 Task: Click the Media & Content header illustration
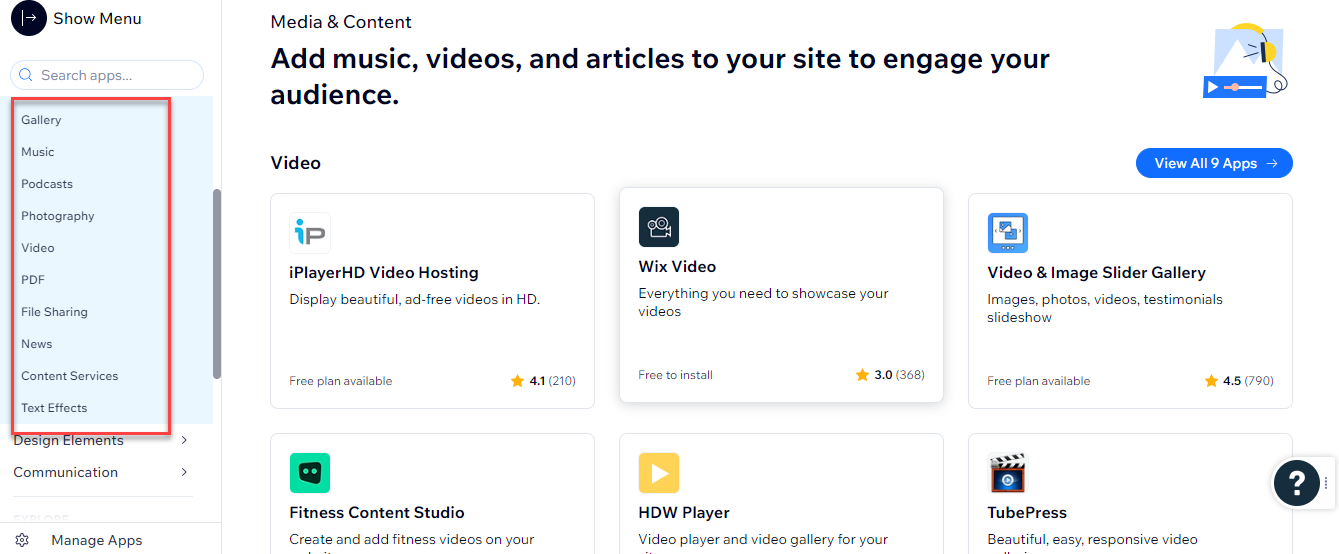click(1245, 60)
